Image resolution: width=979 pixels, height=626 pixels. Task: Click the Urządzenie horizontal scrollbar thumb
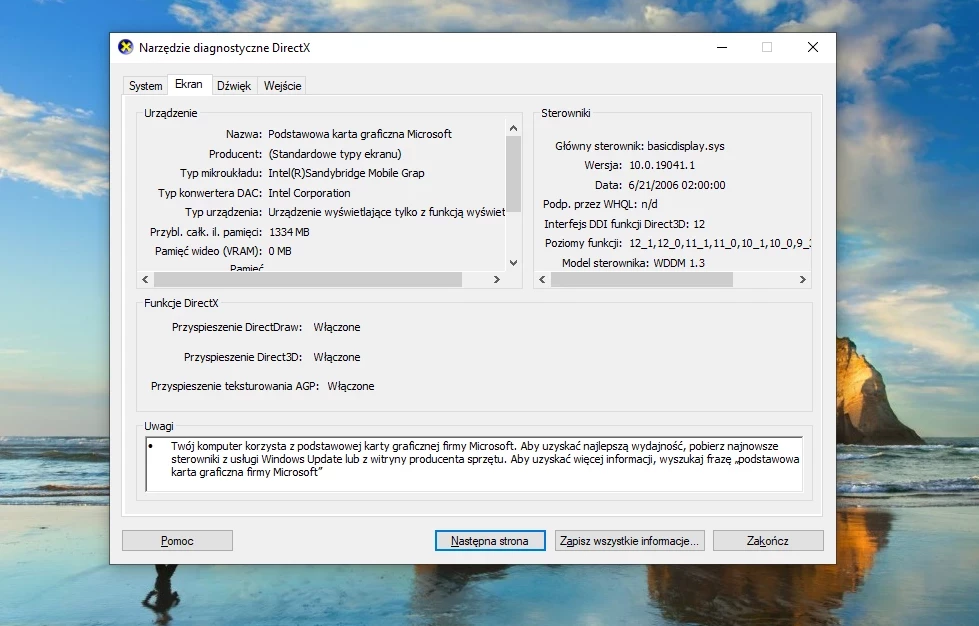[x=308, y=280]
